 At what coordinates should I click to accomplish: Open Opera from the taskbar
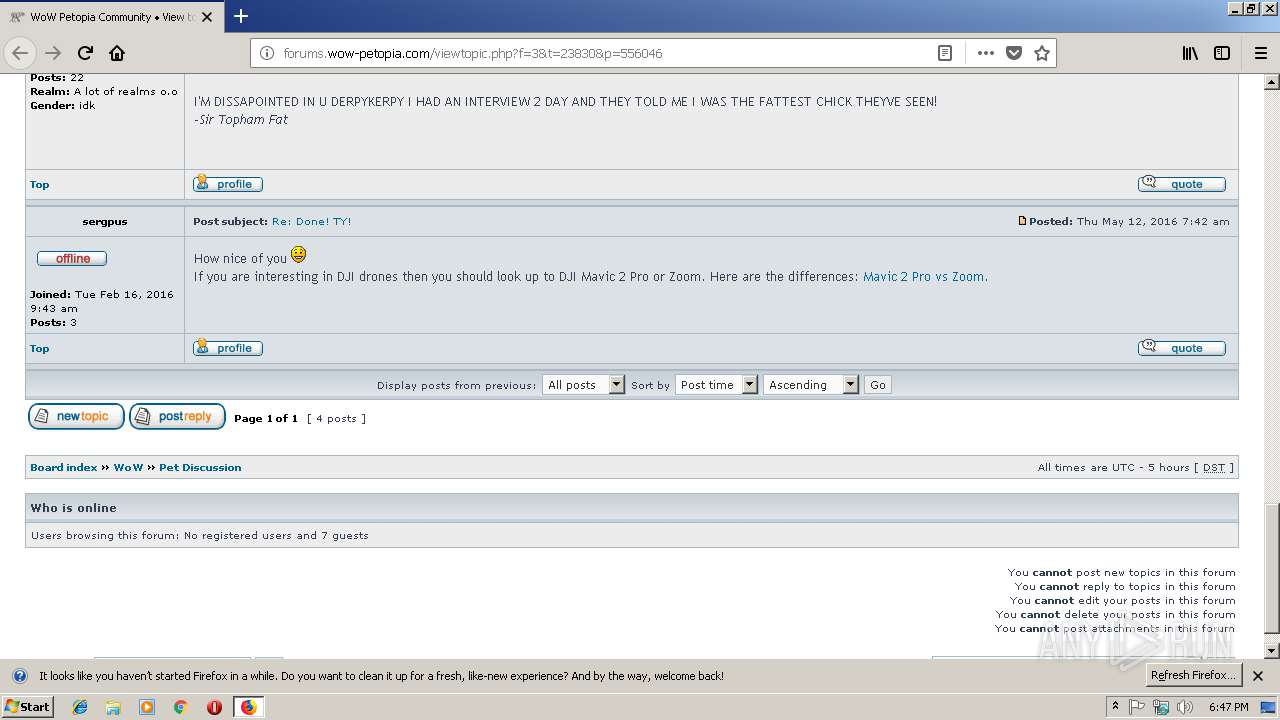(214, 707)
